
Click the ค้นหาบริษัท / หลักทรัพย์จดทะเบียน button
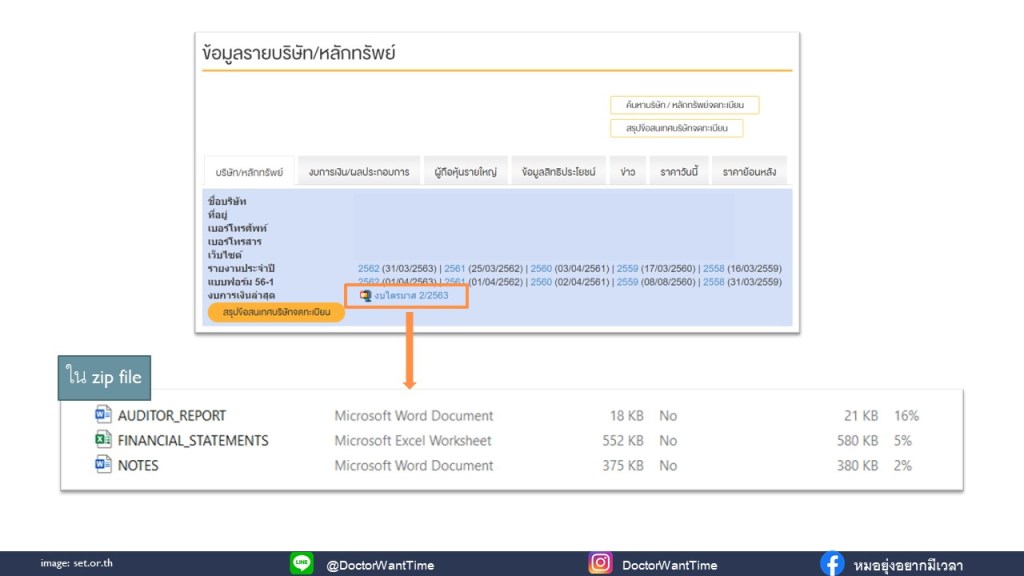685,105
